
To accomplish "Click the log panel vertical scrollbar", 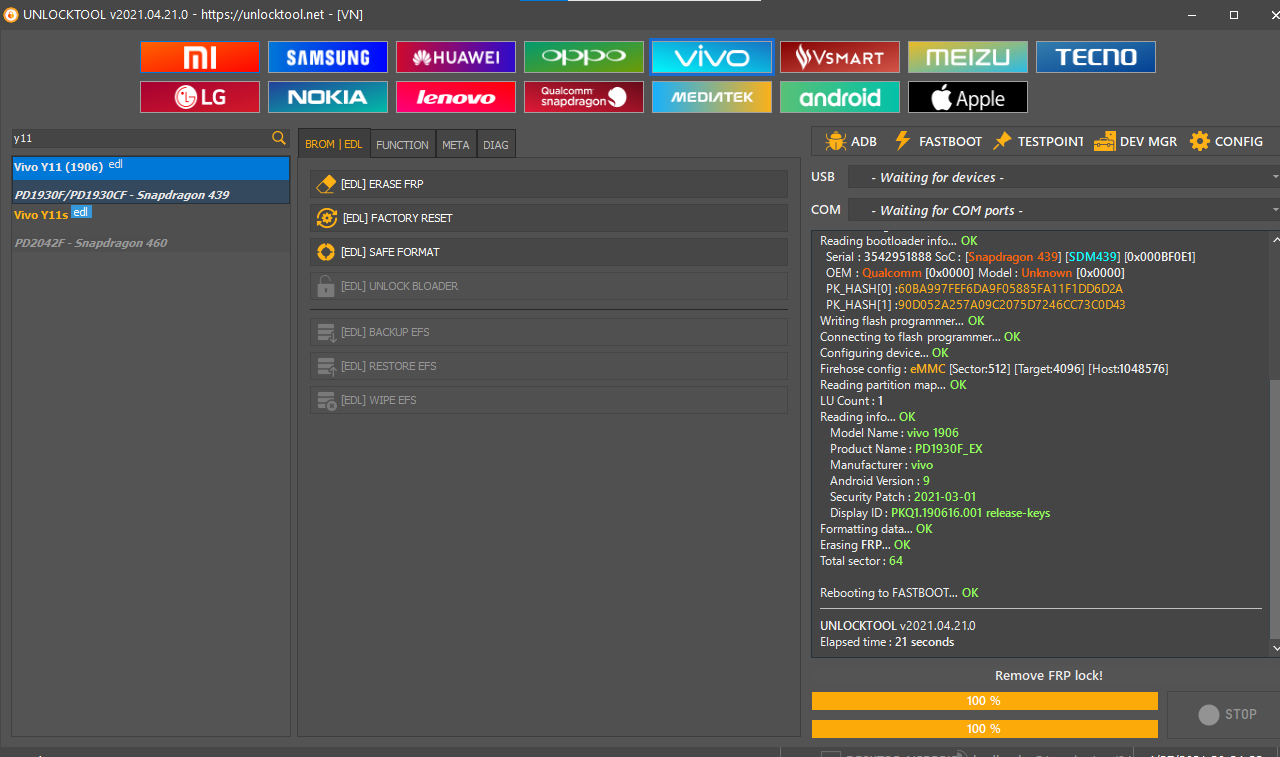I will (1274, 510).
